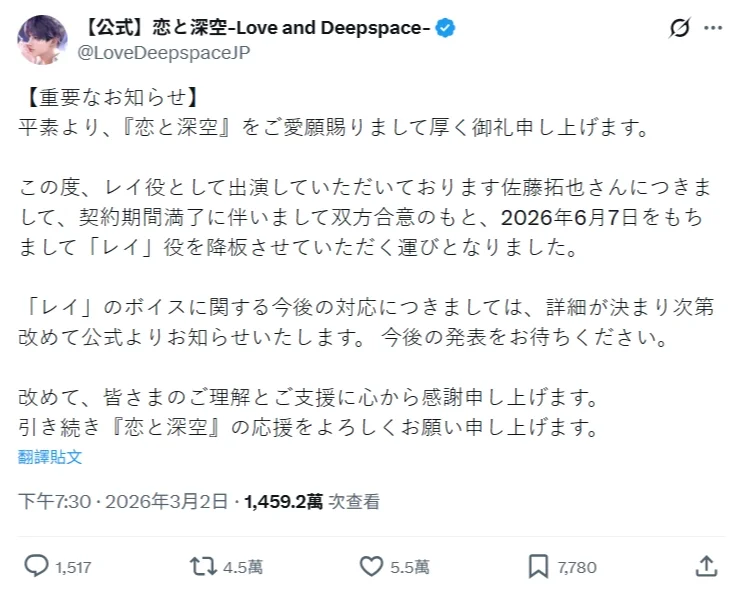Viewport: 745px width, 590px height.
Task: View the 1,459.2萬 view count analytics
Action: (283, 501)
